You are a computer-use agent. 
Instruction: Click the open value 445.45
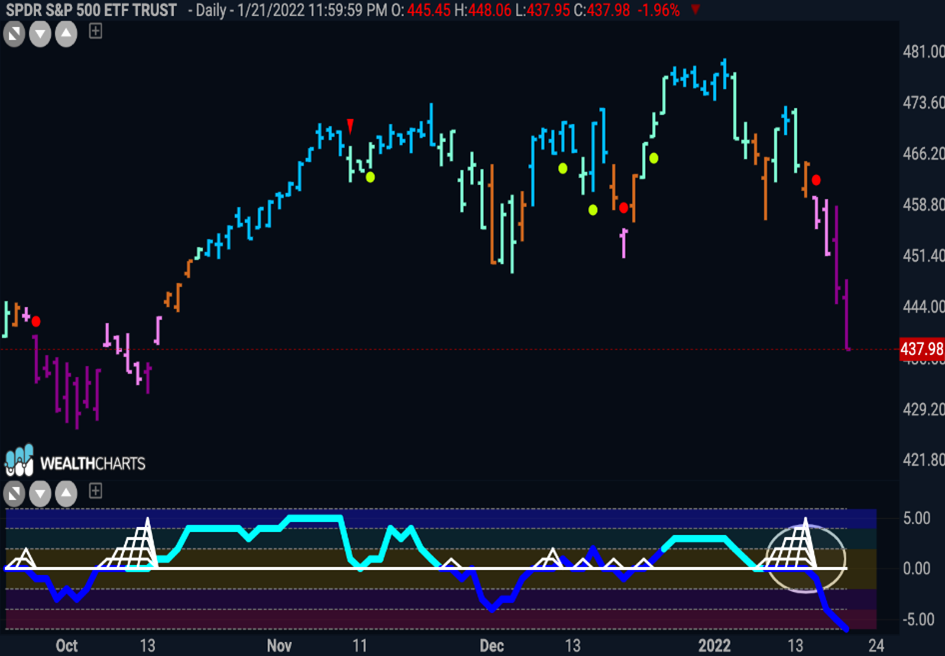pyautogui.click(x=429, y=10)
